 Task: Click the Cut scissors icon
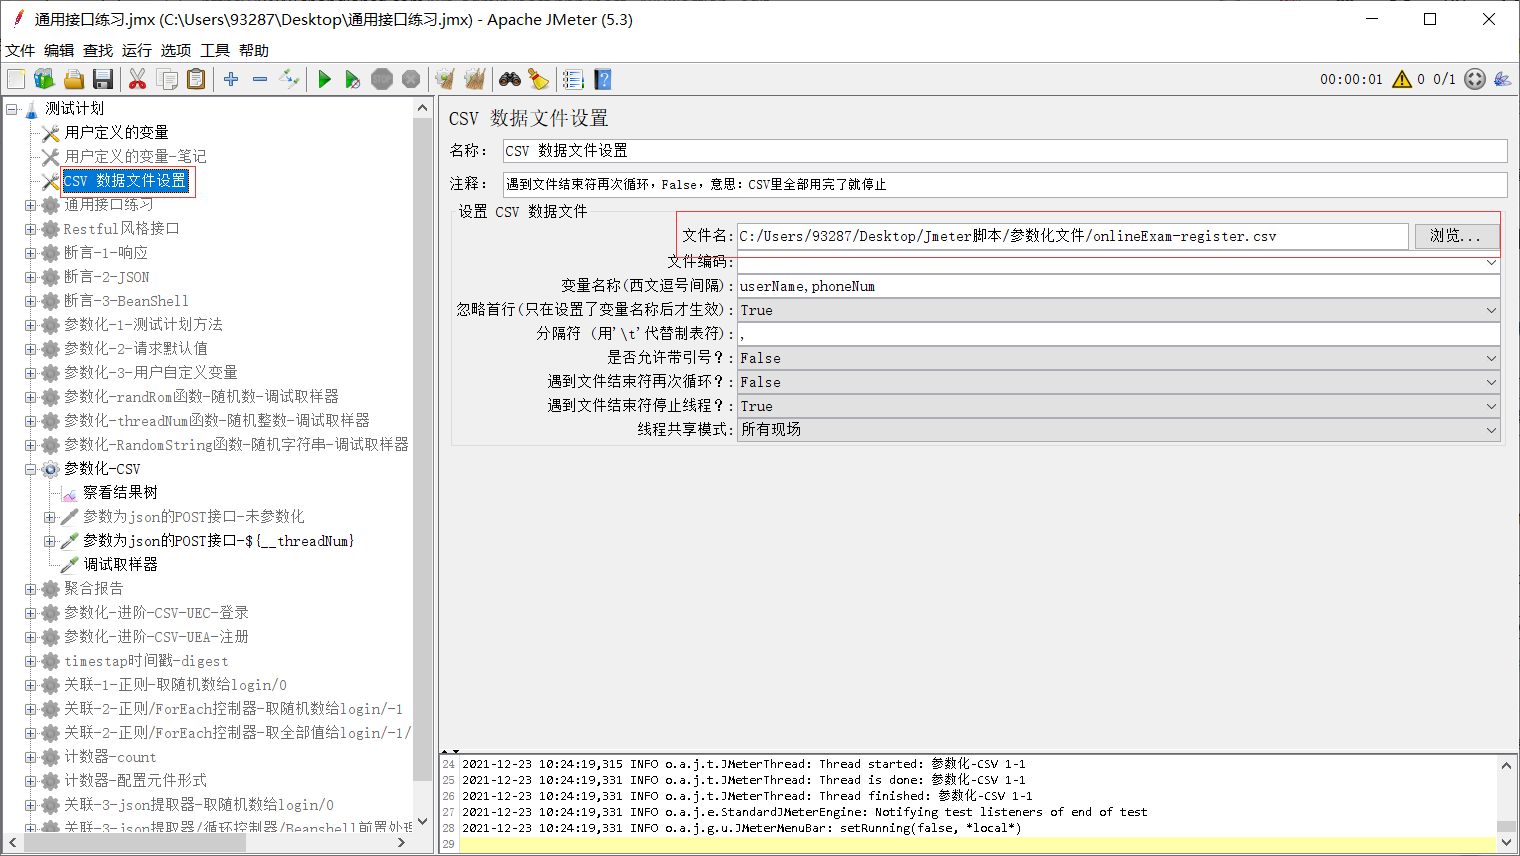[138, 79]
